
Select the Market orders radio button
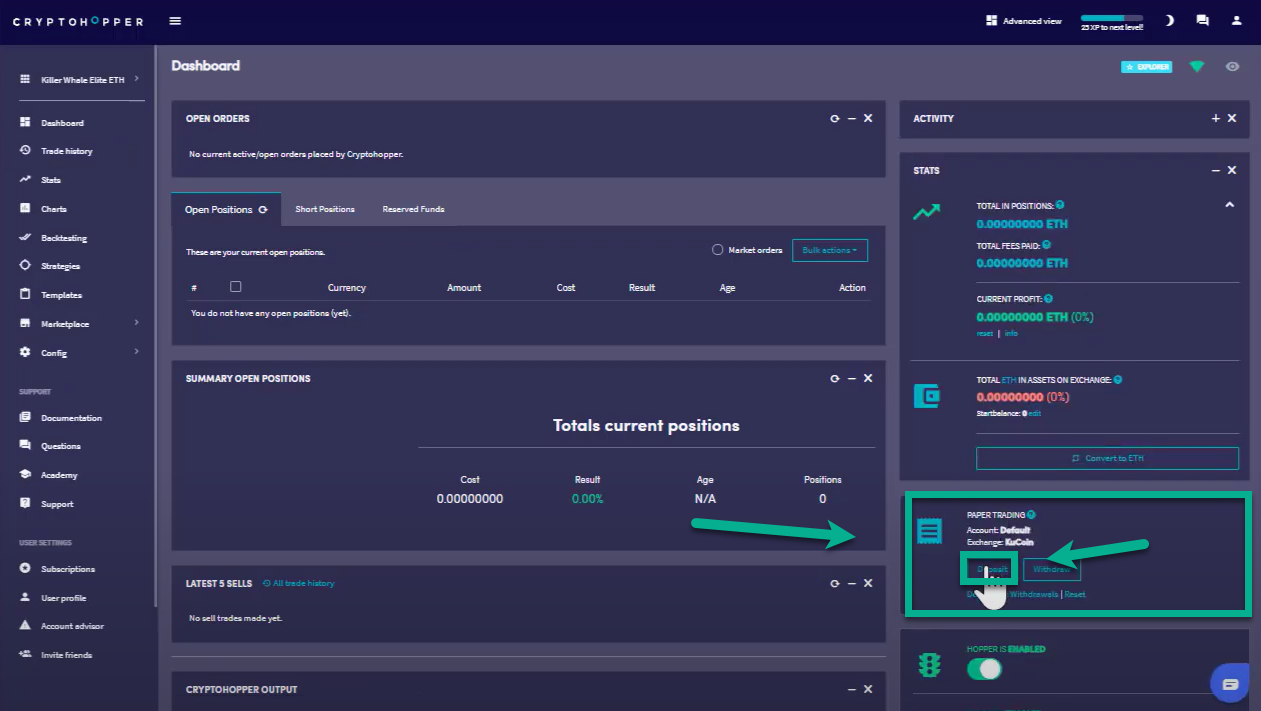[717, 250]
